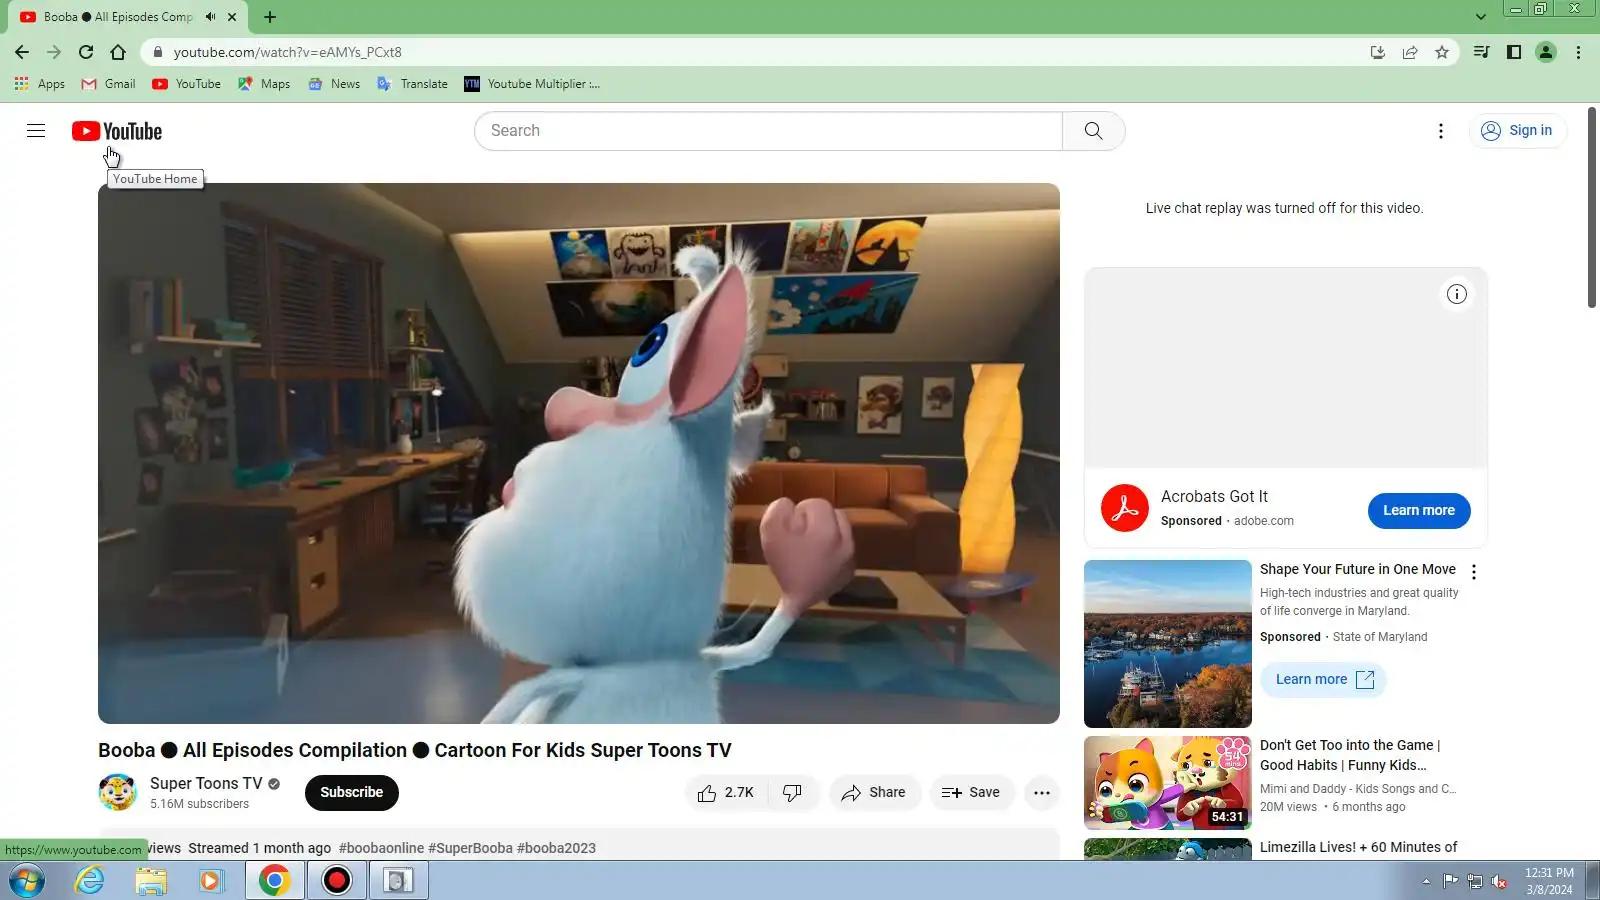Image resolution: width=1600 pixels, height=900 pixels.
Task: Open more actions menu beside Save
Action: point(1042,793)
